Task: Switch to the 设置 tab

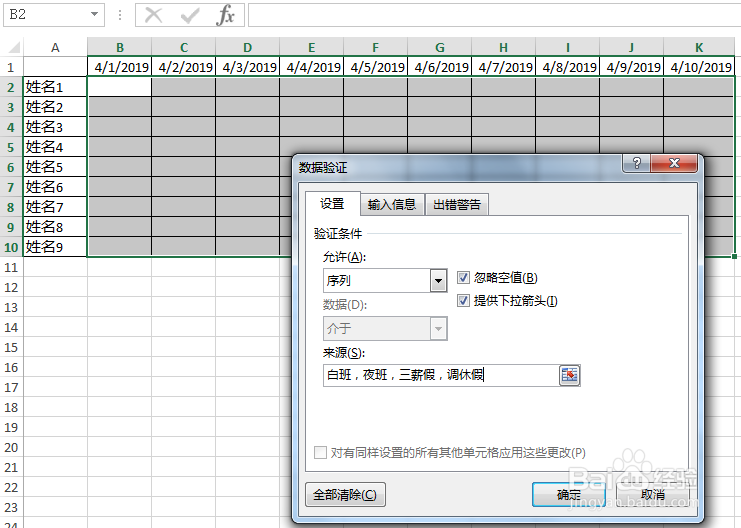Action: coord(332,204)
